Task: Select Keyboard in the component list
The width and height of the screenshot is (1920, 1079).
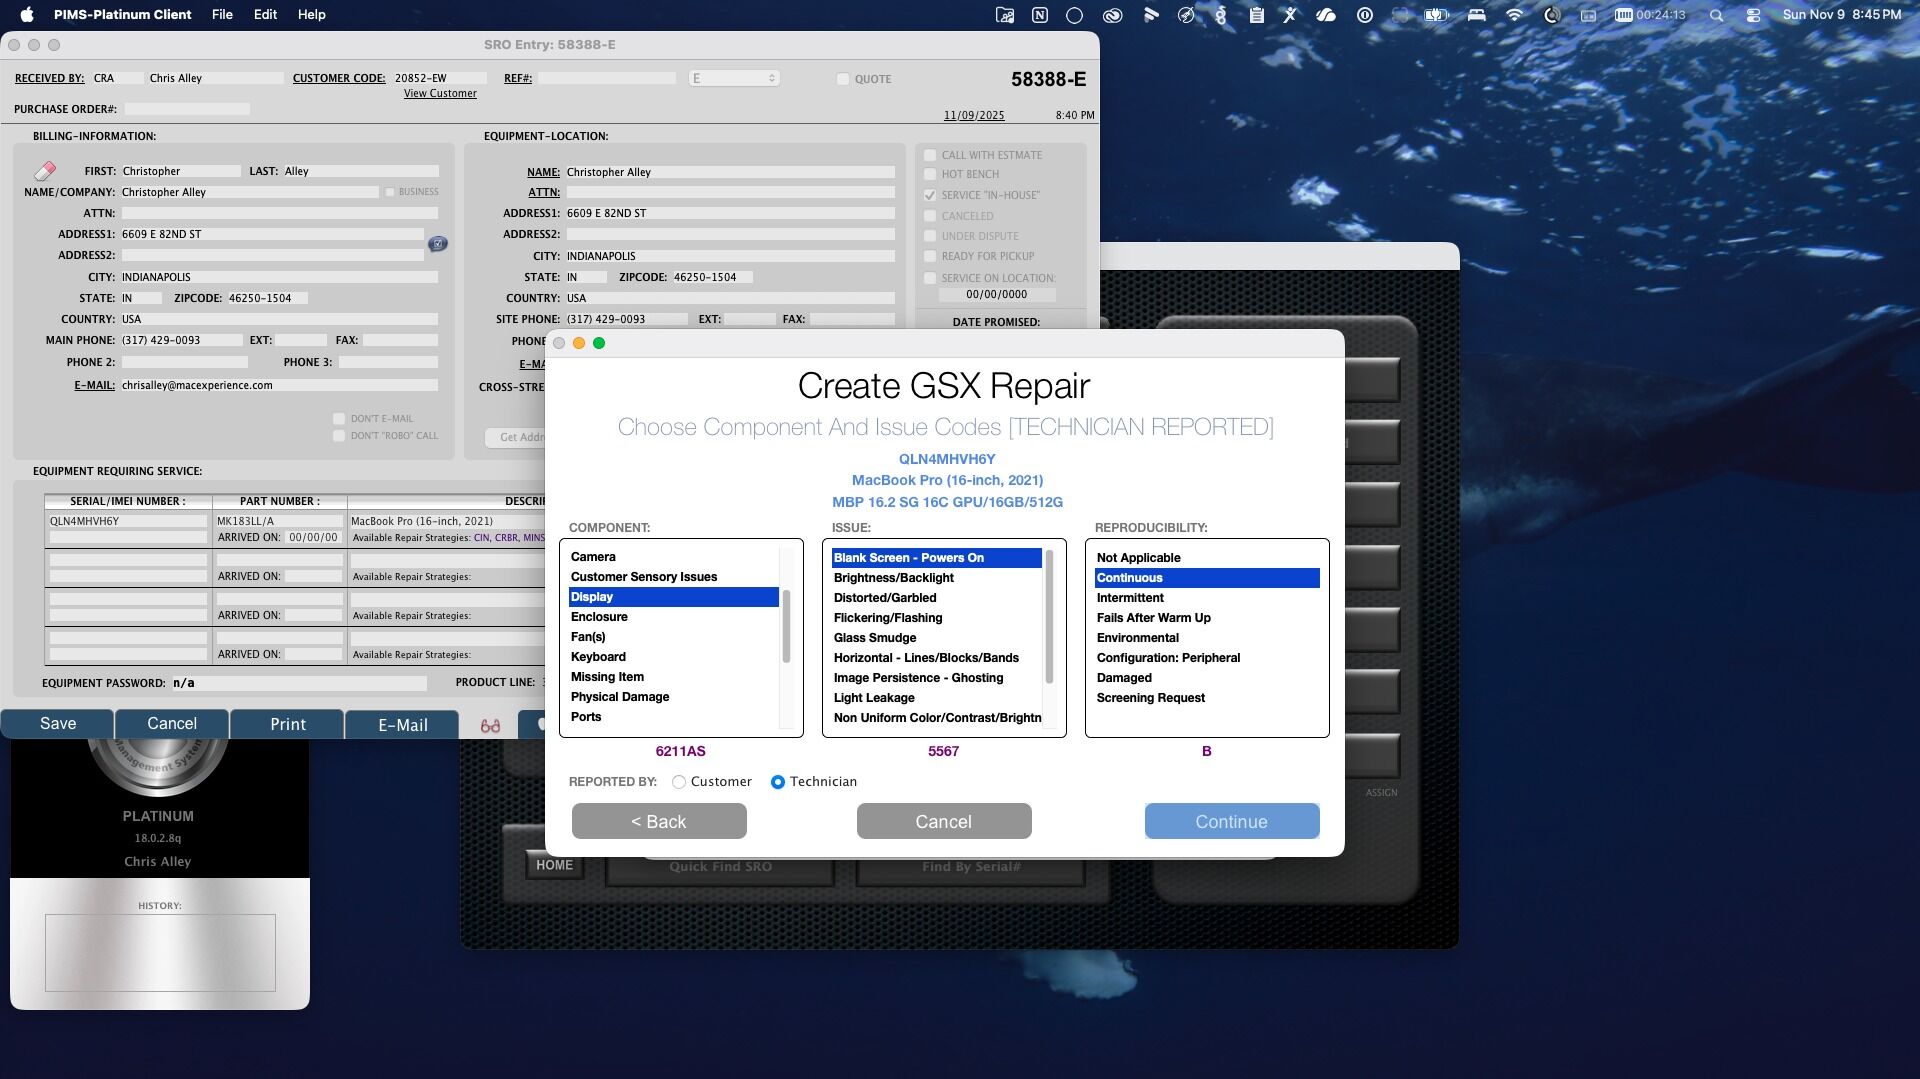Action: point(674,657)
